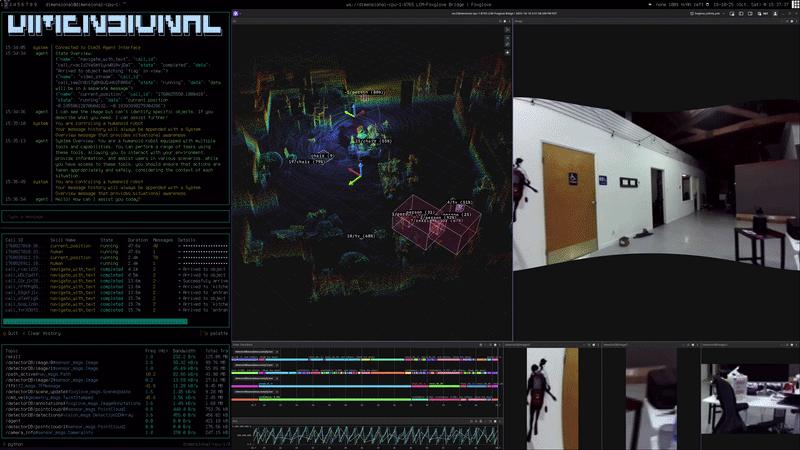Click the Skill Name column header
Image resolution: width=800 pixels, height=450 pixels.
pos(62,241)
